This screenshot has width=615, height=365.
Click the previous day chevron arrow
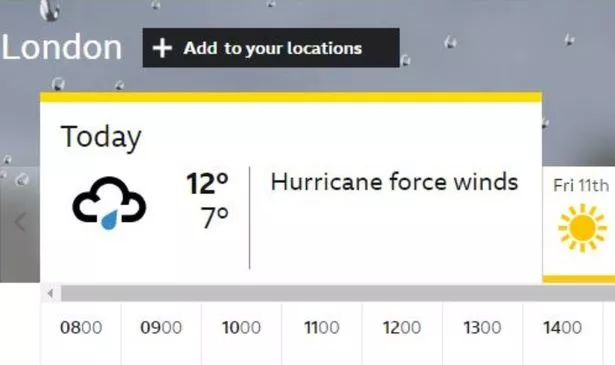[x=20, y=222]
